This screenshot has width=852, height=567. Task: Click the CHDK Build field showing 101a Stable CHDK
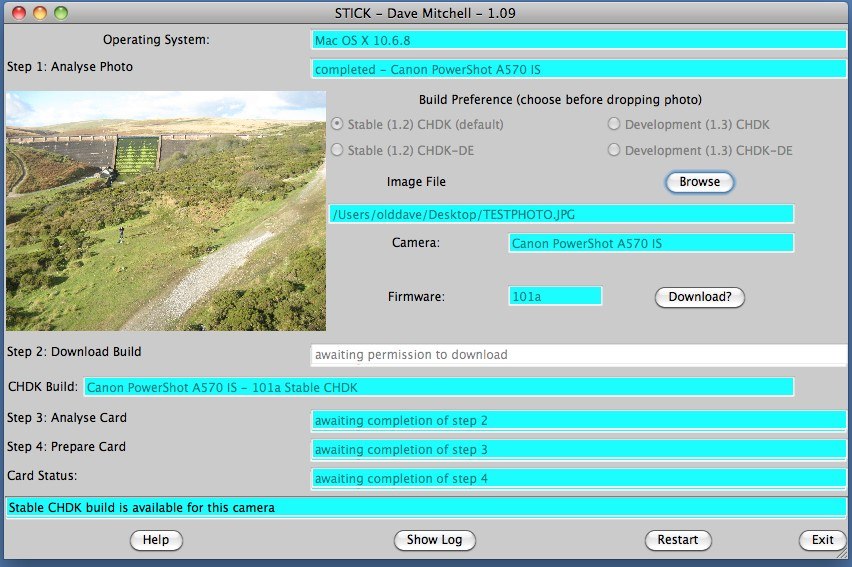coord(438,387)
